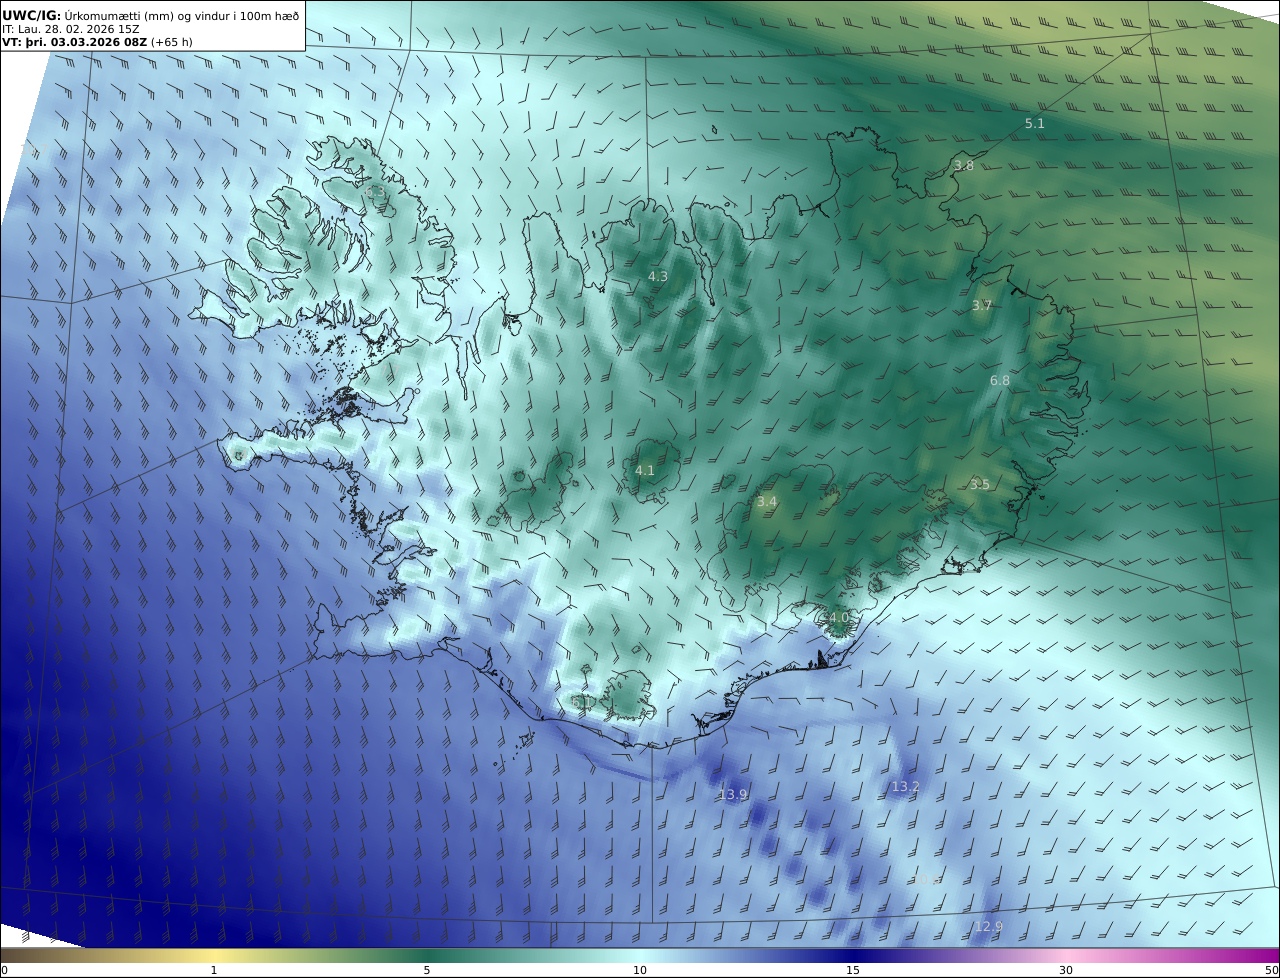Click the 4.3 value in north Iceland
1280x978 pixels.
tap(658, 276)
